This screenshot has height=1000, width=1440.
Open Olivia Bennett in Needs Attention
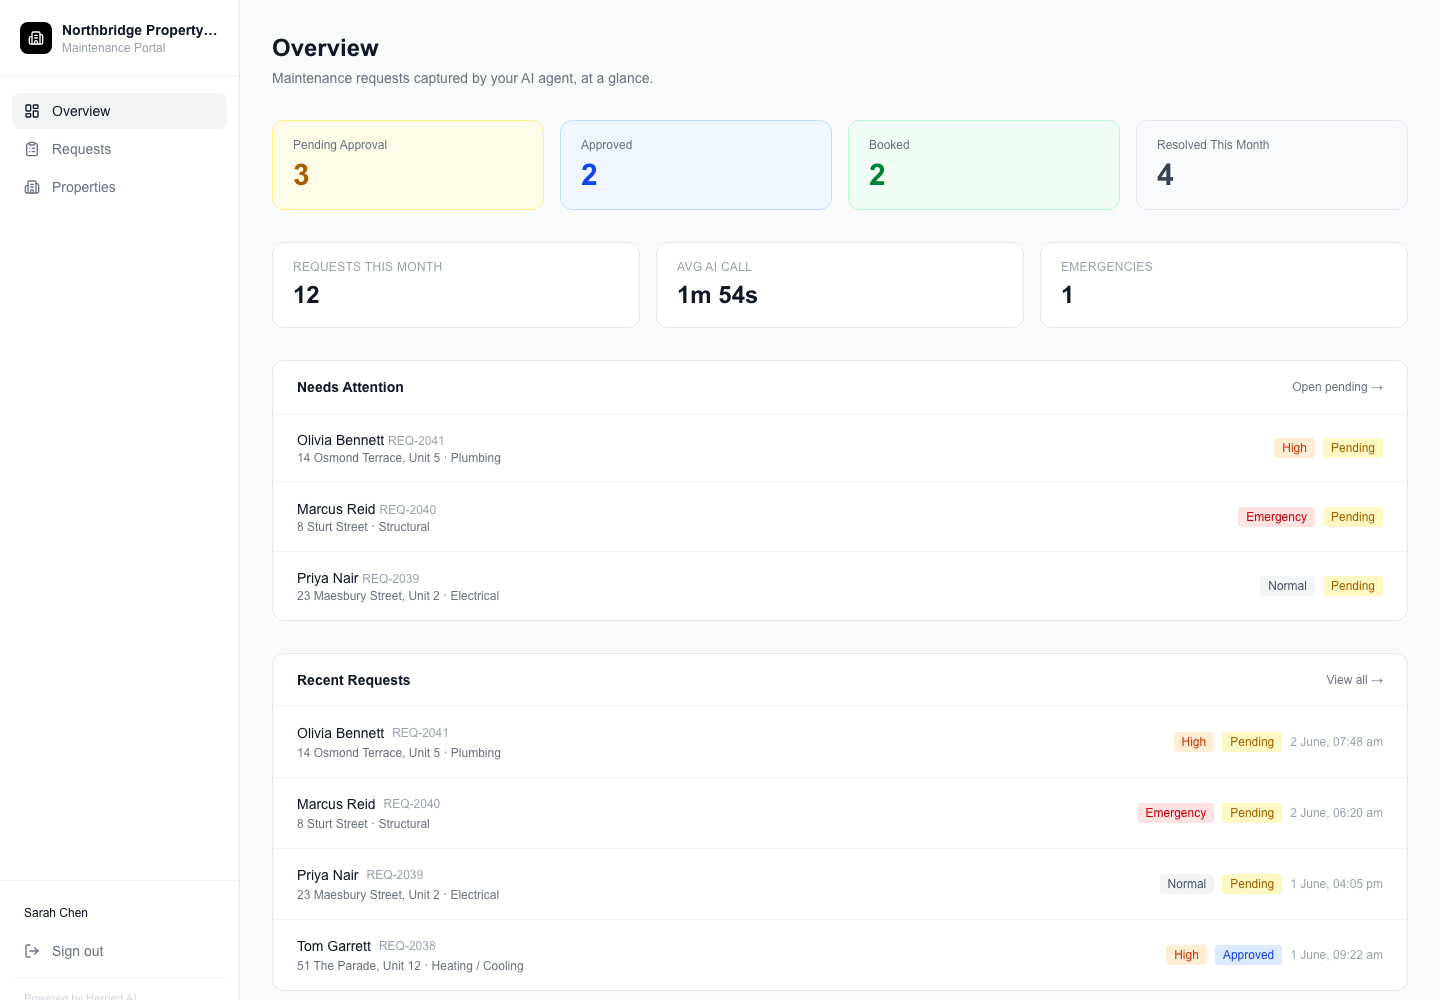pyautogui.click(x=840, y=448)
